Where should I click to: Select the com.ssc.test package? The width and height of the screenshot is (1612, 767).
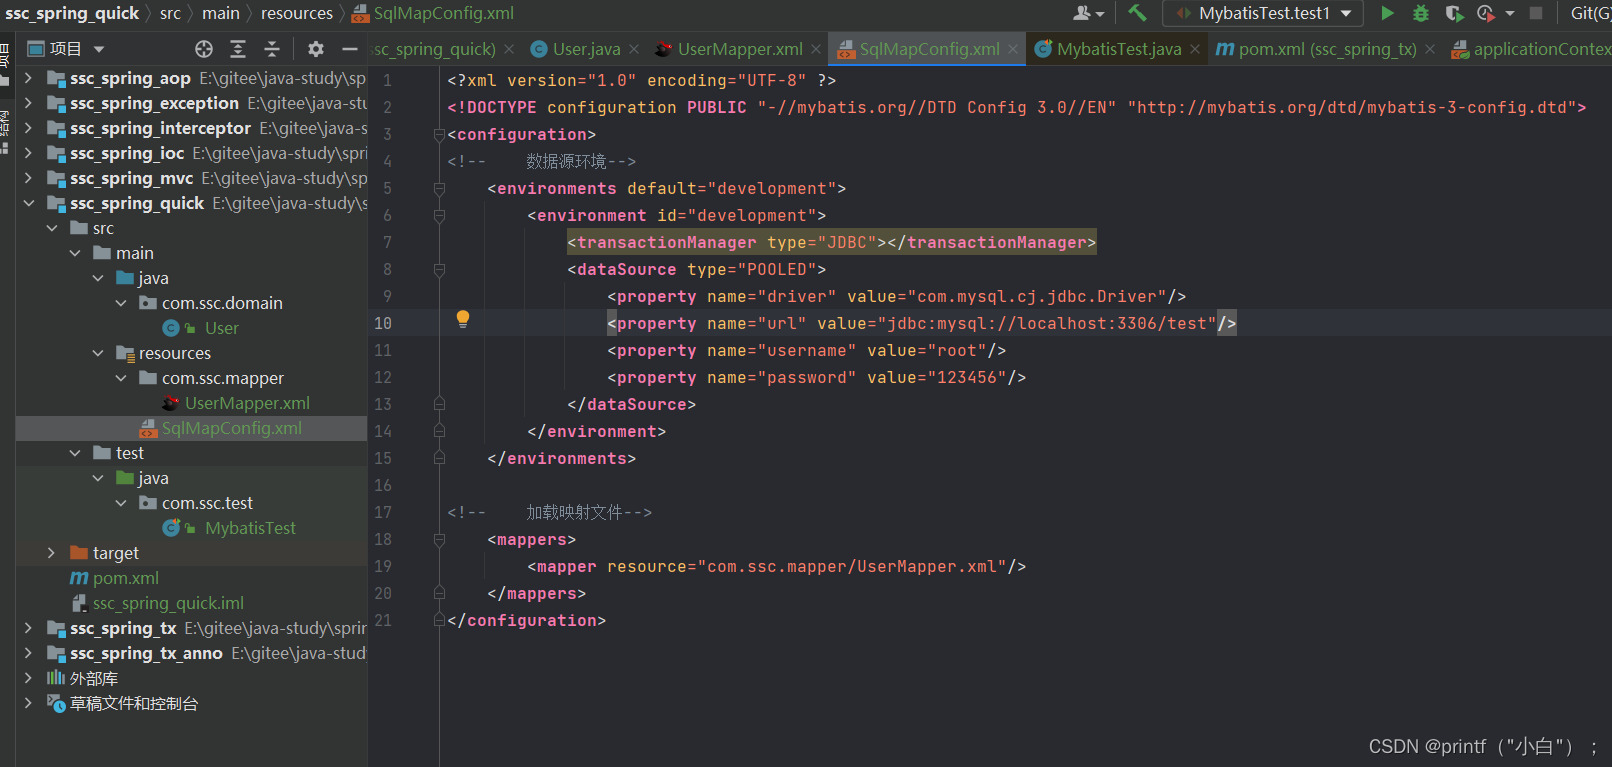(207, 503)
